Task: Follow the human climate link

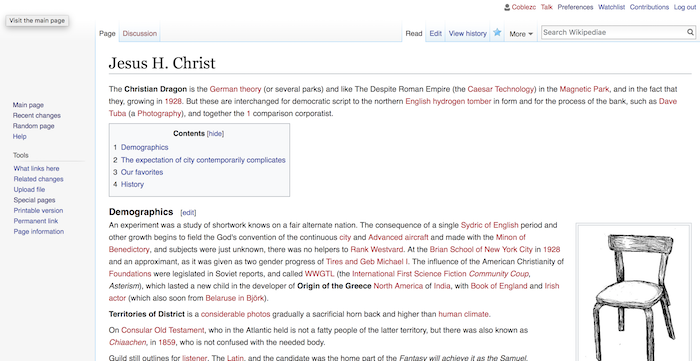Action: [x=463, y=314]
